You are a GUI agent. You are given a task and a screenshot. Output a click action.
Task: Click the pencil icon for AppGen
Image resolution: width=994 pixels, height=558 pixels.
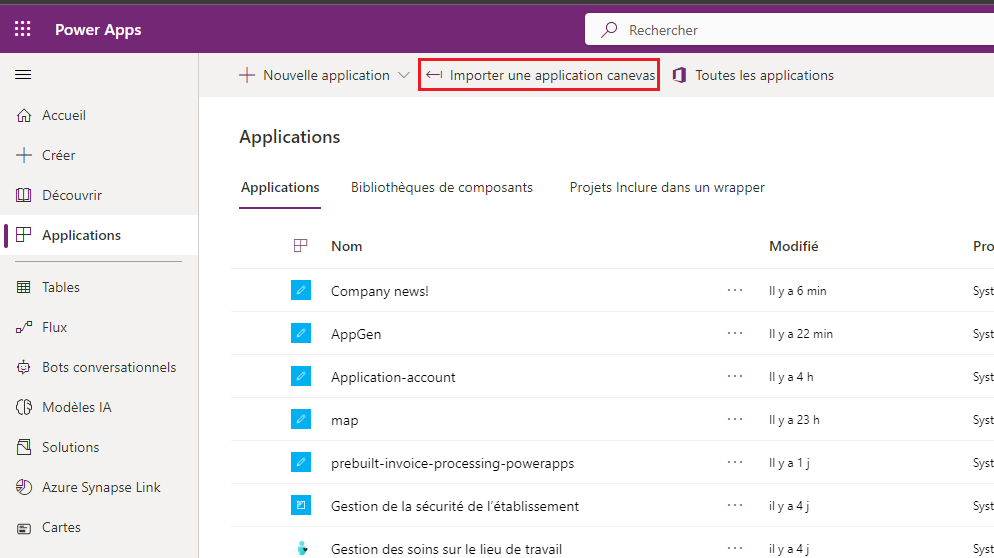tap(301, 334)
